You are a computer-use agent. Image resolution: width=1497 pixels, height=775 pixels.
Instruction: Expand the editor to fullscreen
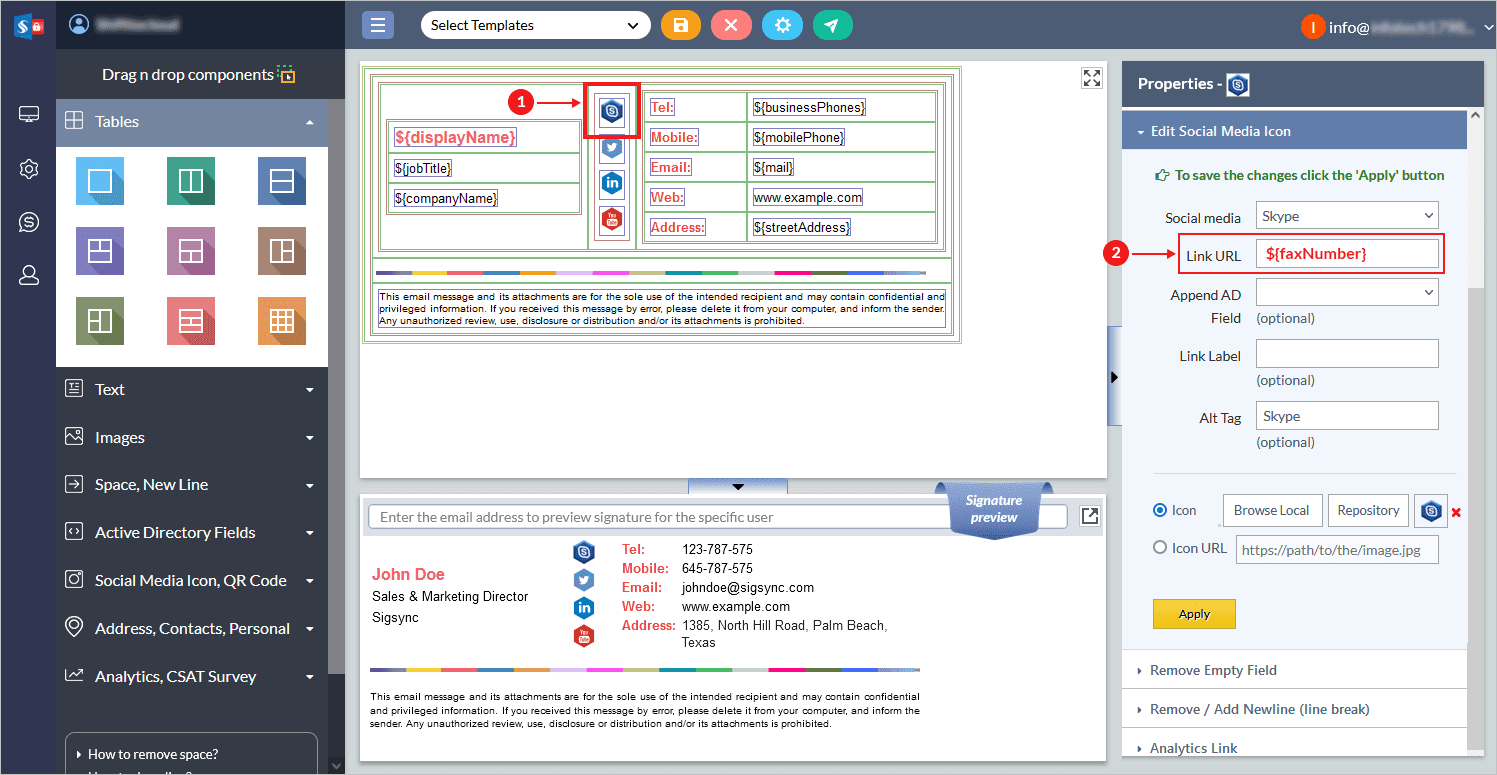[1091, 78]
